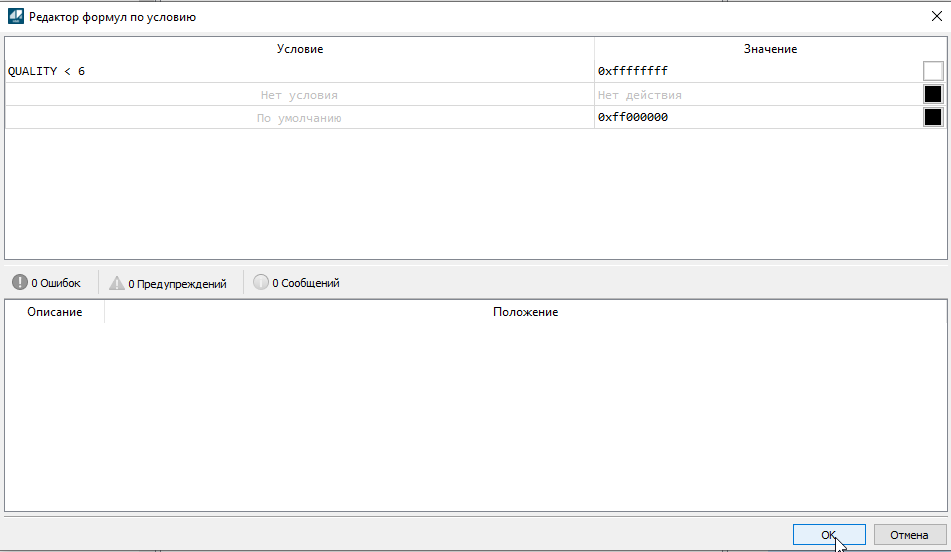
Task: Toggle the 0 Ошибок errors filter
Action: [x=47, y=283]
